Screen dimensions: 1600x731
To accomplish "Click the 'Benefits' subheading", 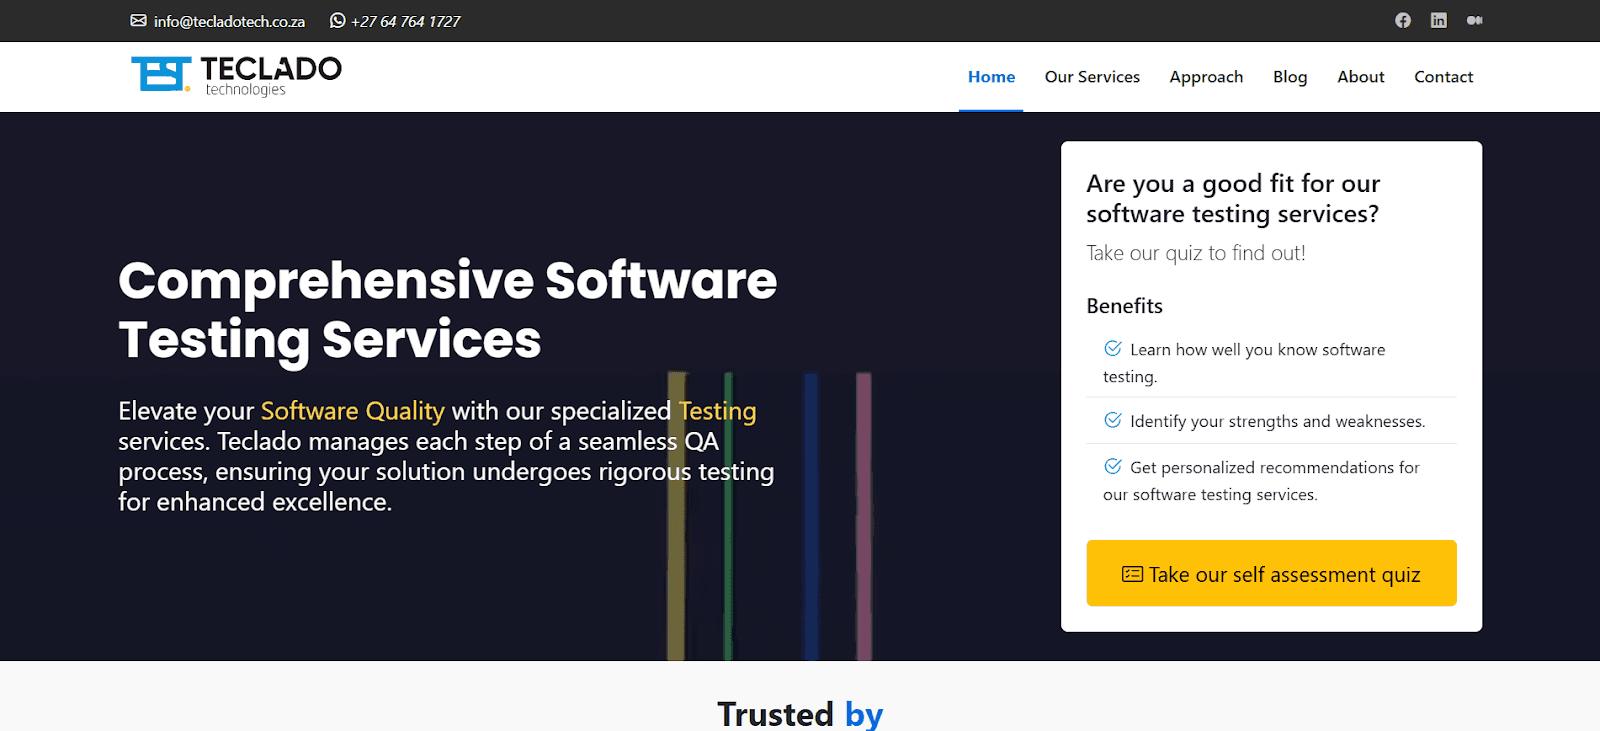I will click(1125, 306).
